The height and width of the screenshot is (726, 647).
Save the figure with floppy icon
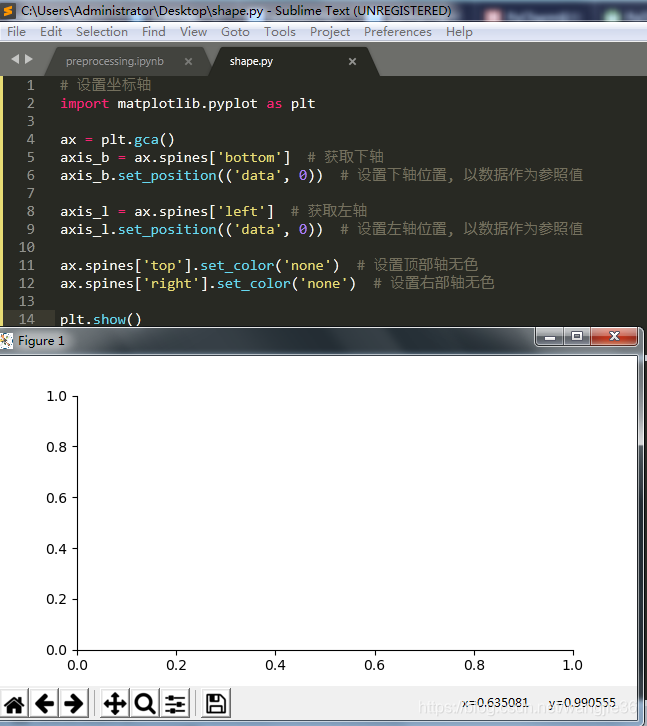point(215,703)
